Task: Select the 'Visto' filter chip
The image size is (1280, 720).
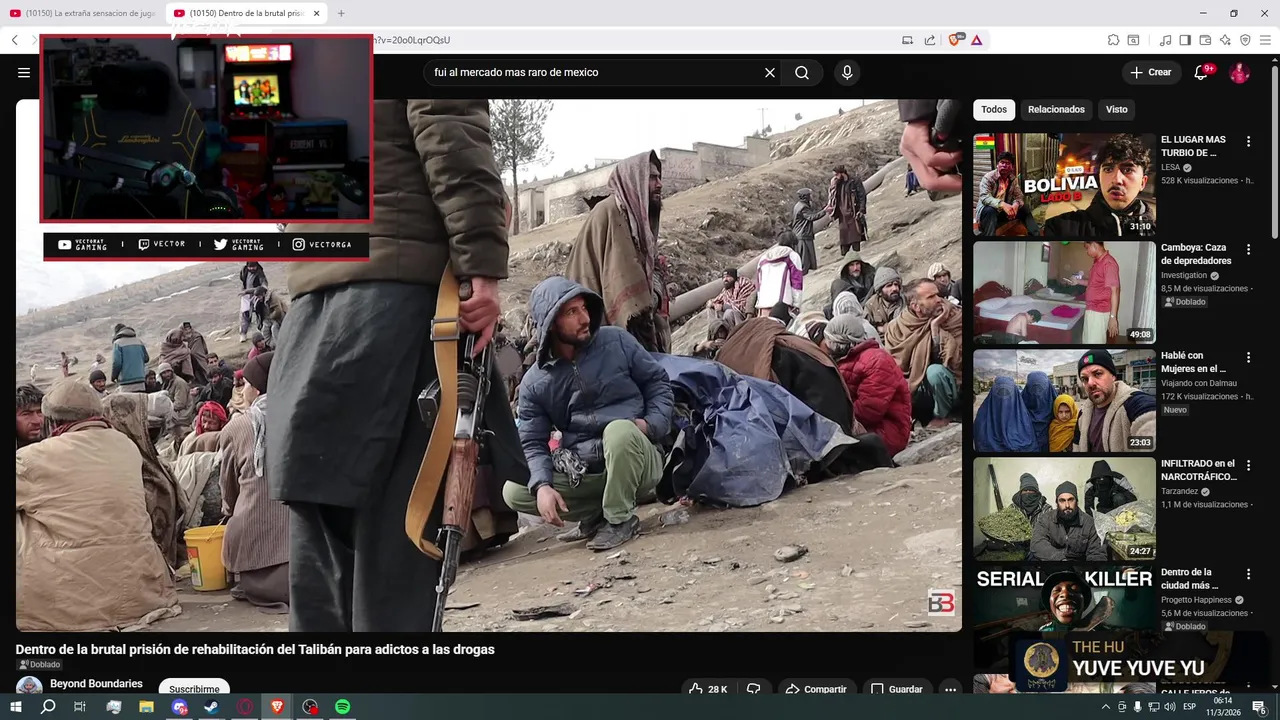Action: point(1117,109)
